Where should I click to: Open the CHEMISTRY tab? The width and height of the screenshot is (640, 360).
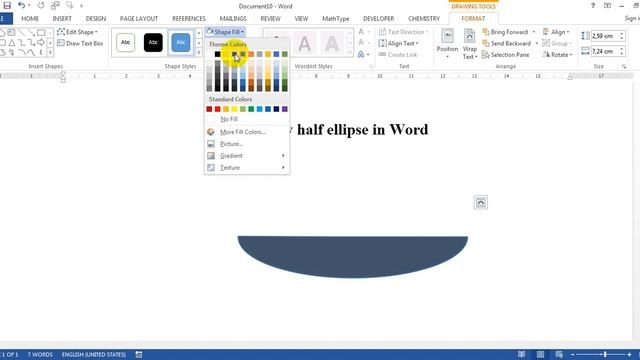424,18
